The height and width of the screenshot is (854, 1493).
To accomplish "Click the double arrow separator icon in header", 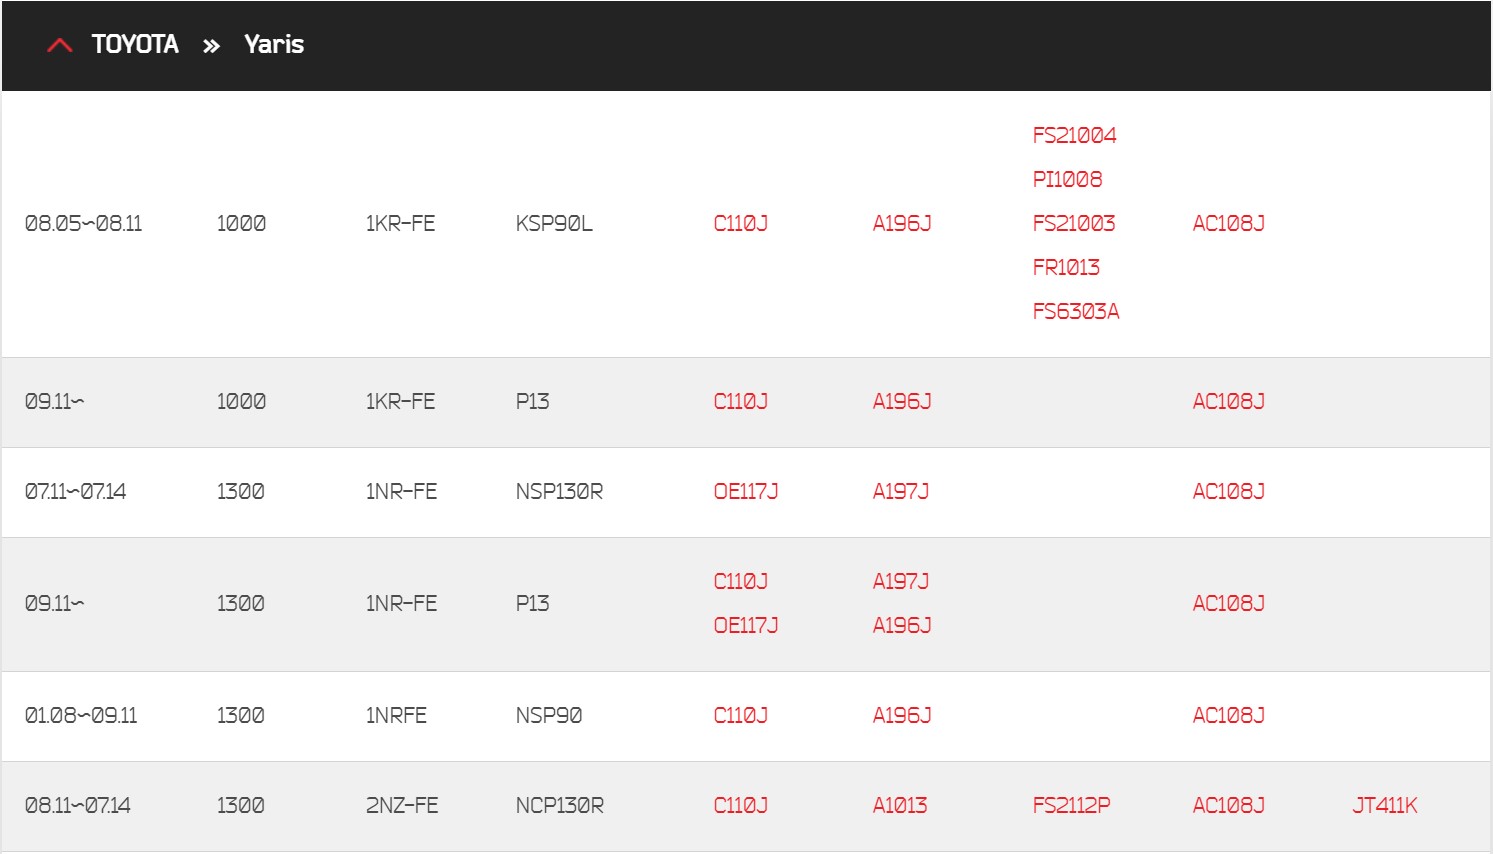I will pyautogui.click(x=211, y=46).
